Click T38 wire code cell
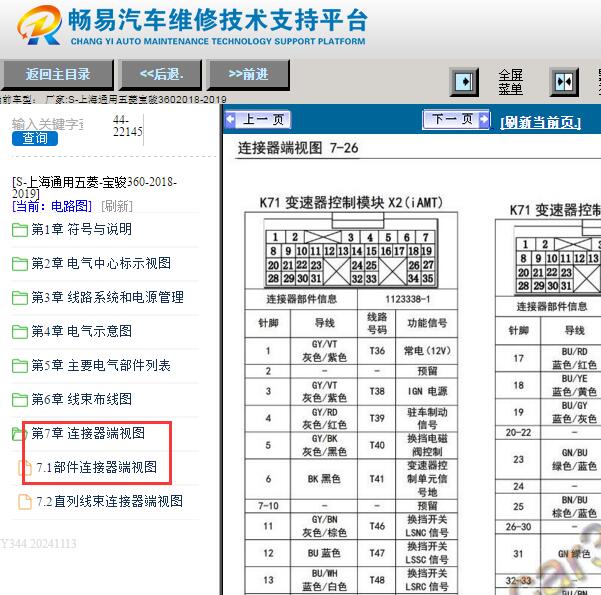The height and width of the screenshot is (595, 601). click(377, 391)
